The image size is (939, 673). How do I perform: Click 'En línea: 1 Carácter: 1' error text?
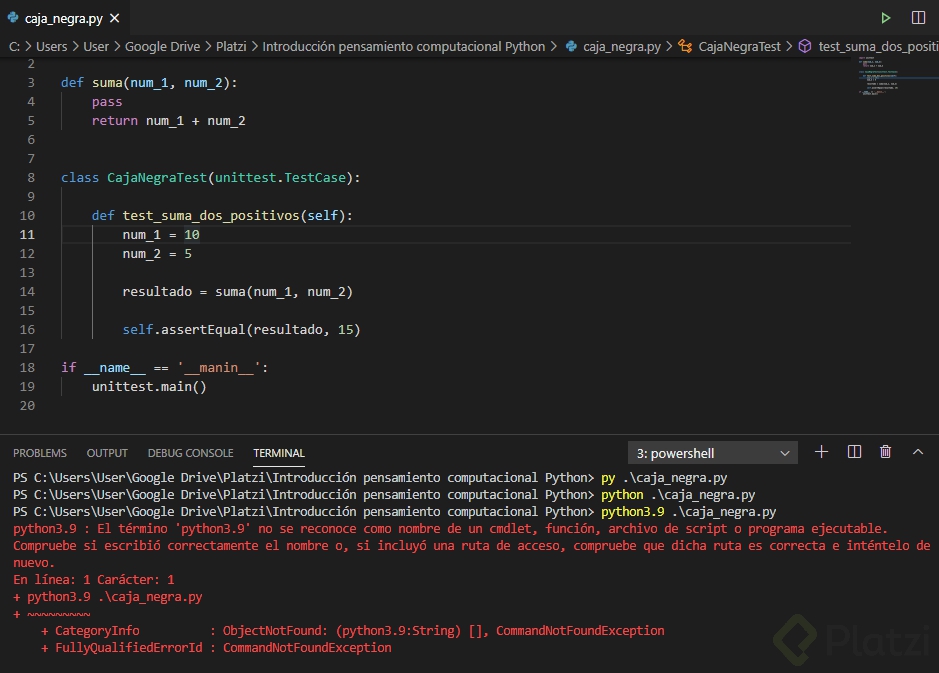click(x=94, y=580)
